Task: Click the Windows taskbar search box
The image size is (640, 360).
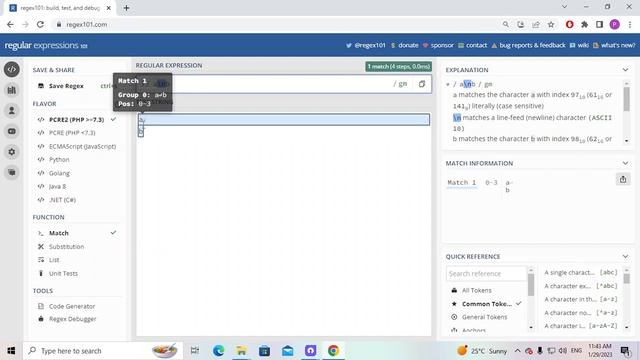Action: [104, 351]
